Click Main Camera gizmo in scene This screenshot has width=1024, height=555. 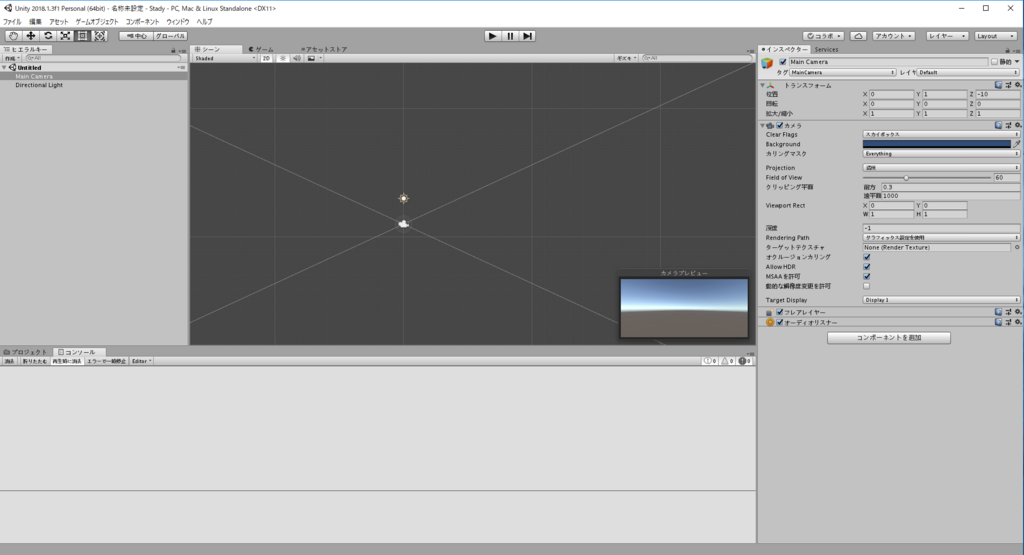[404, 224]
